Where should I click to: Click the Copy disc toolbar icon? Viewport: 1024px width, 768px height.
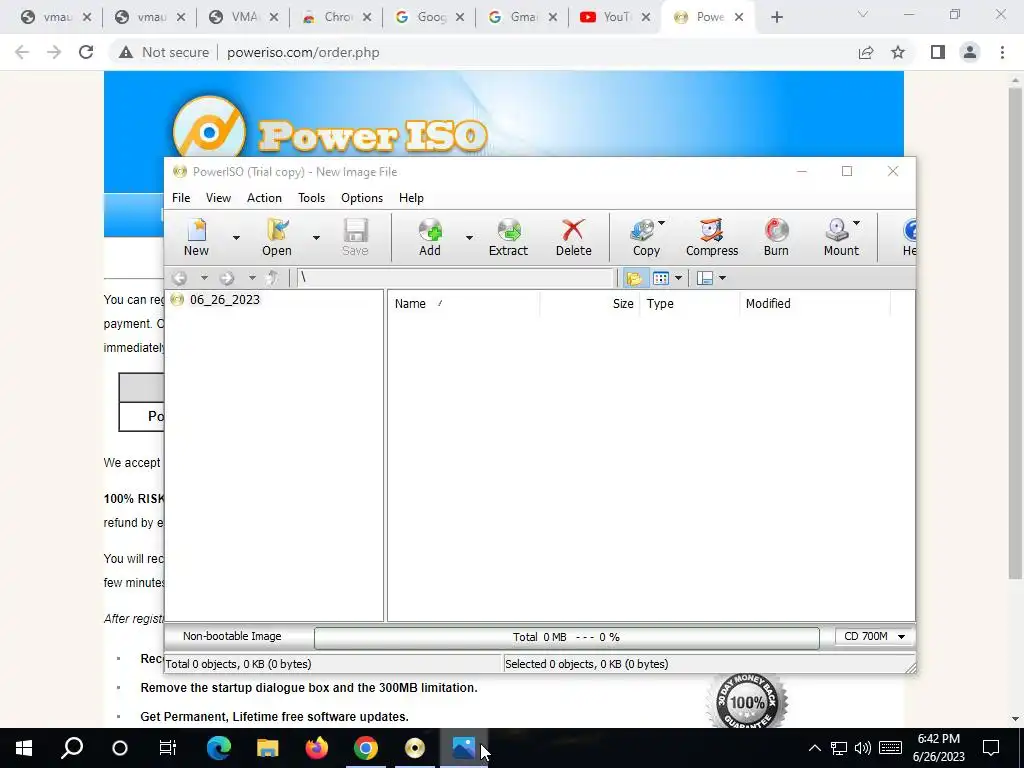coord(646,237)
